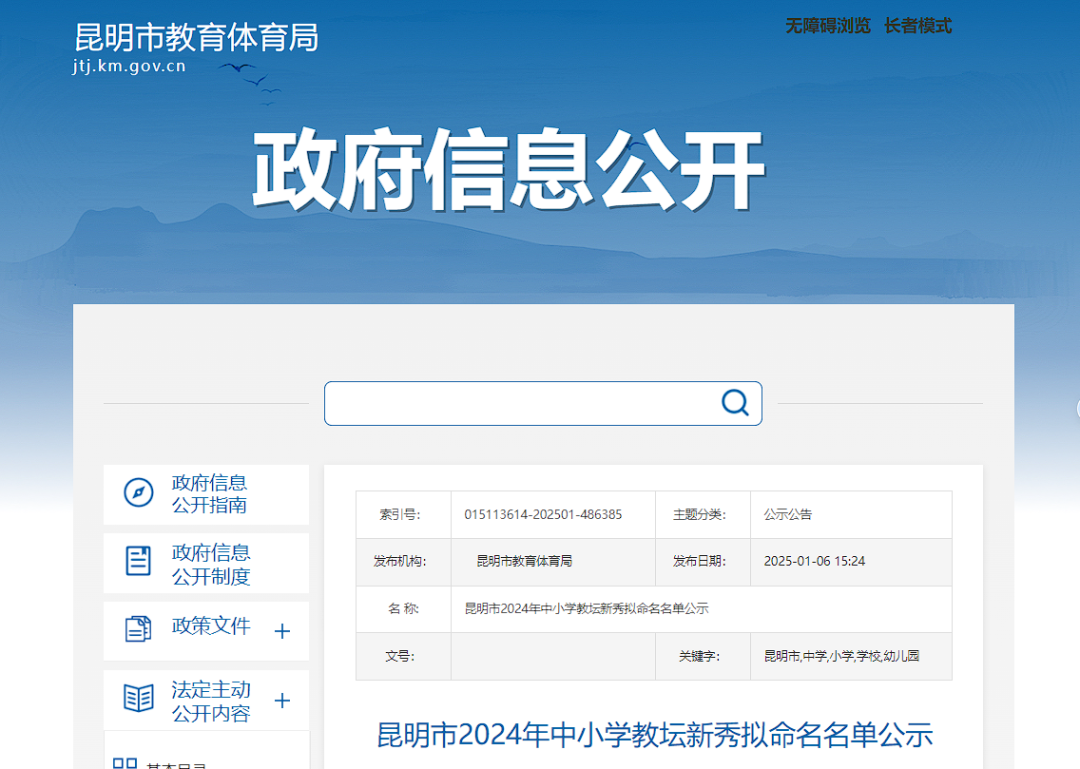Click the 发布日期 label cell

tap(703, 562)
